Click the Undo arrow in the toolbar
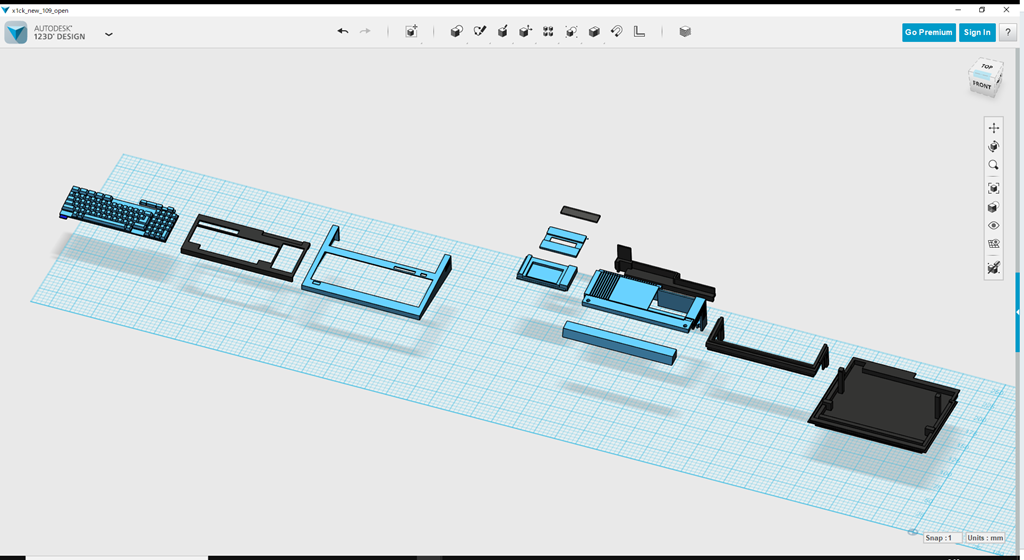 pyautogui.click(x=343, y=32)
